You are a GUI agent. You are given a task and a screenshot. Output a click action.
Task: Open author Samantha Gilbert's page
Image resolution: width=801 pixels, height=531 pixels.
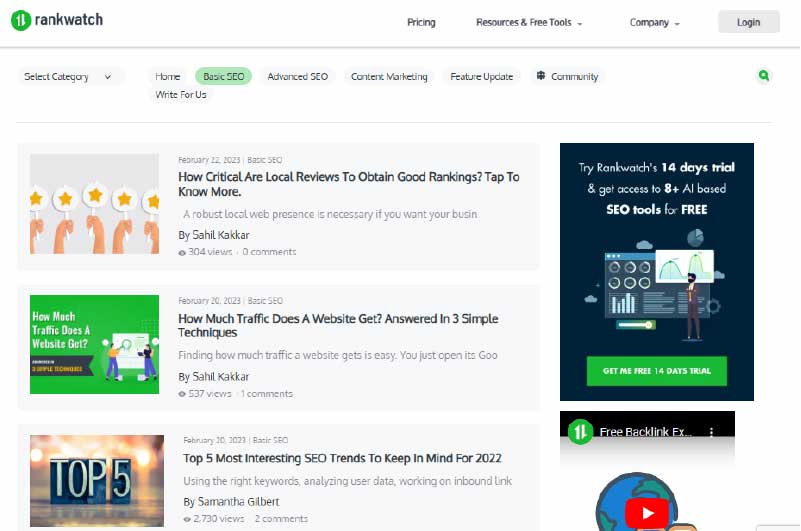(238, 502)
